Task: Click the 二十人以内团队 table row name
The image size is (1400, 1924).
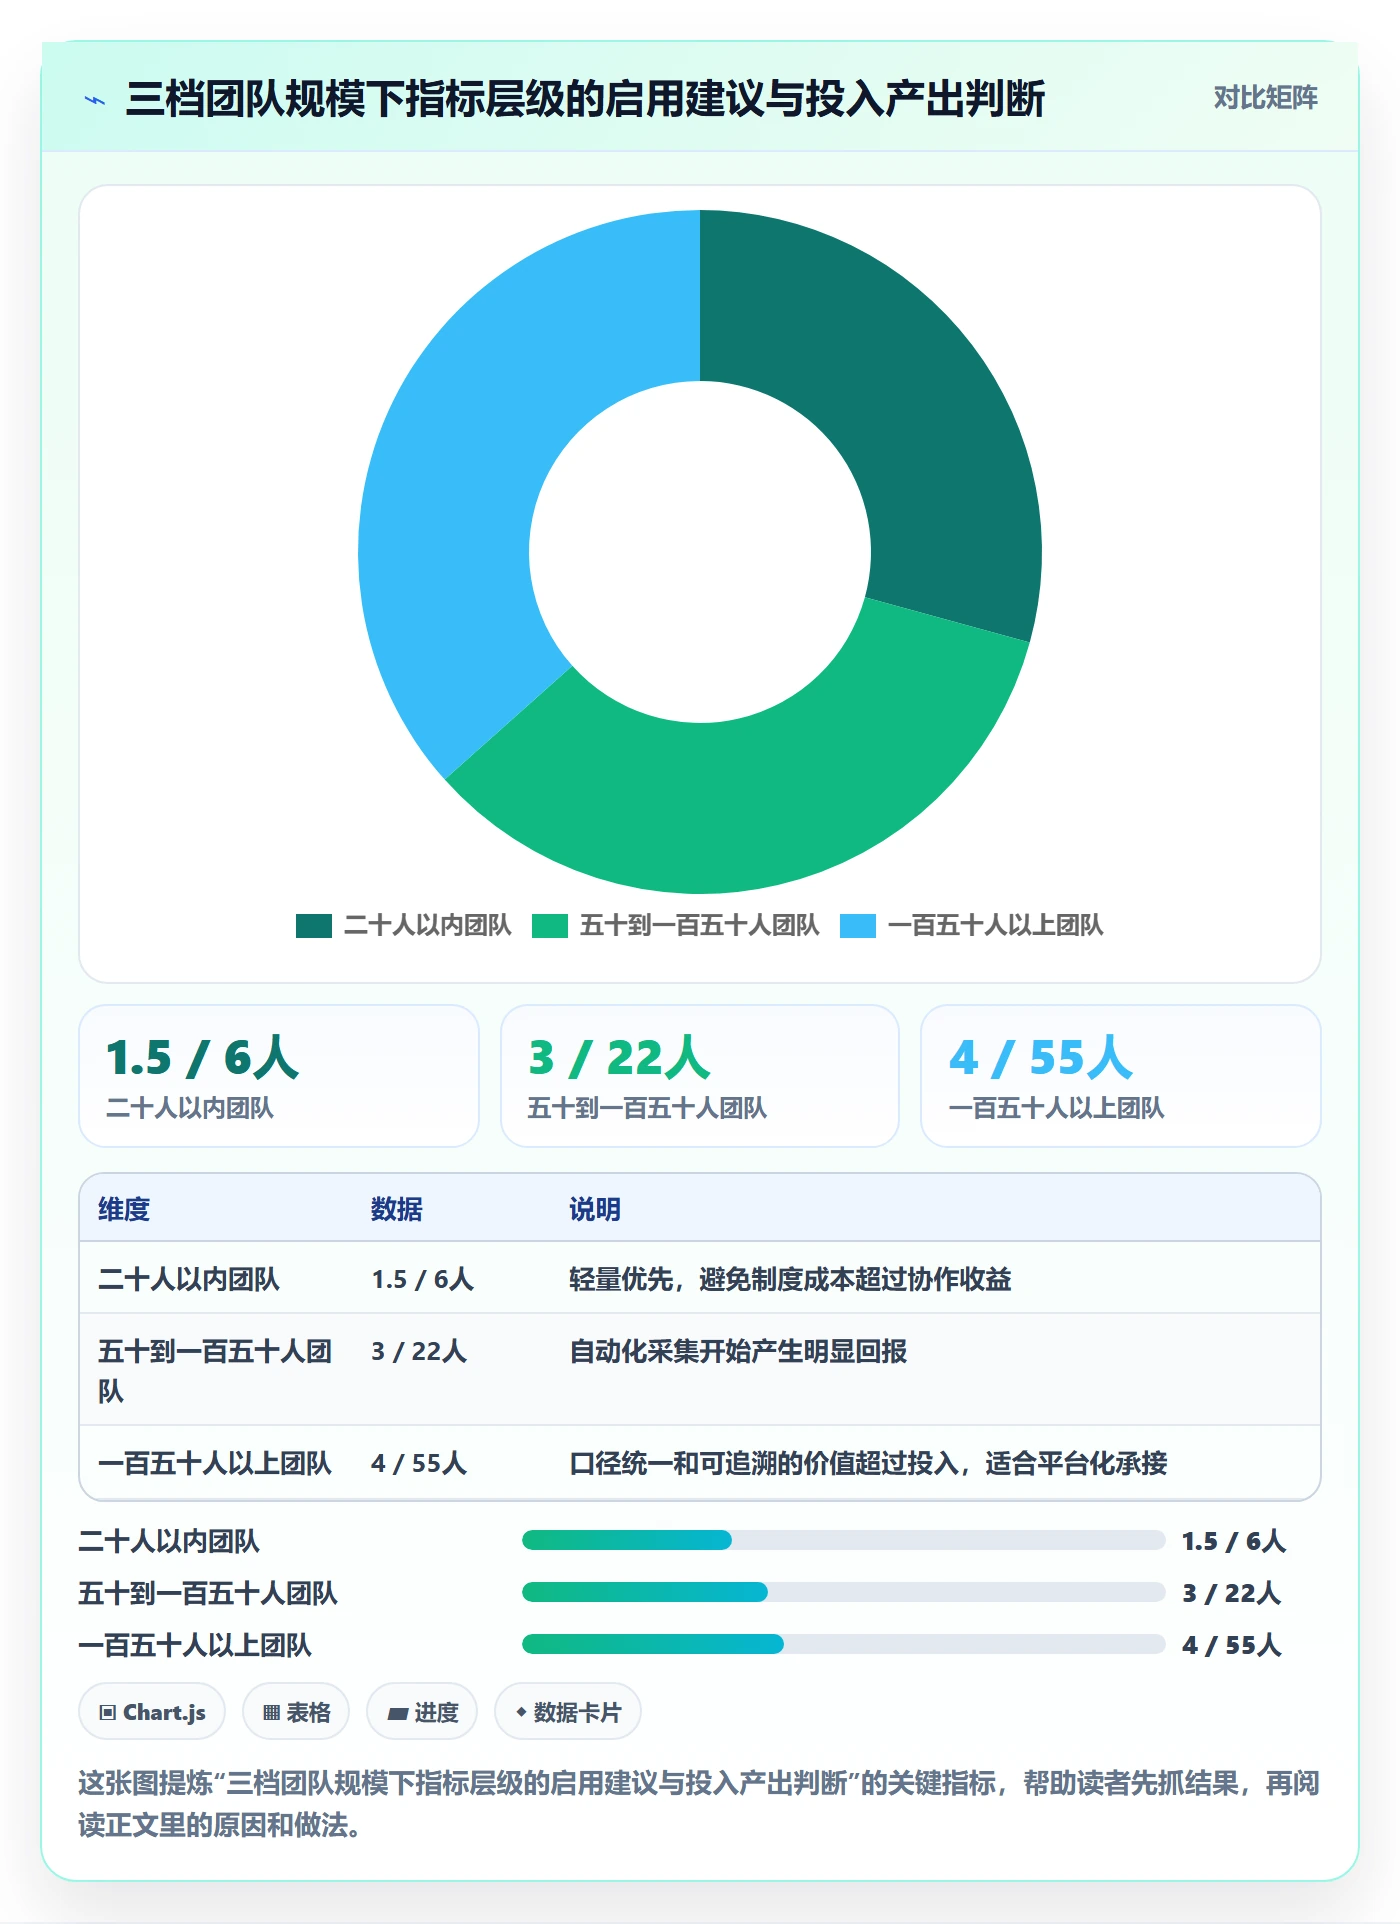Action: (x=189, y=1279)
